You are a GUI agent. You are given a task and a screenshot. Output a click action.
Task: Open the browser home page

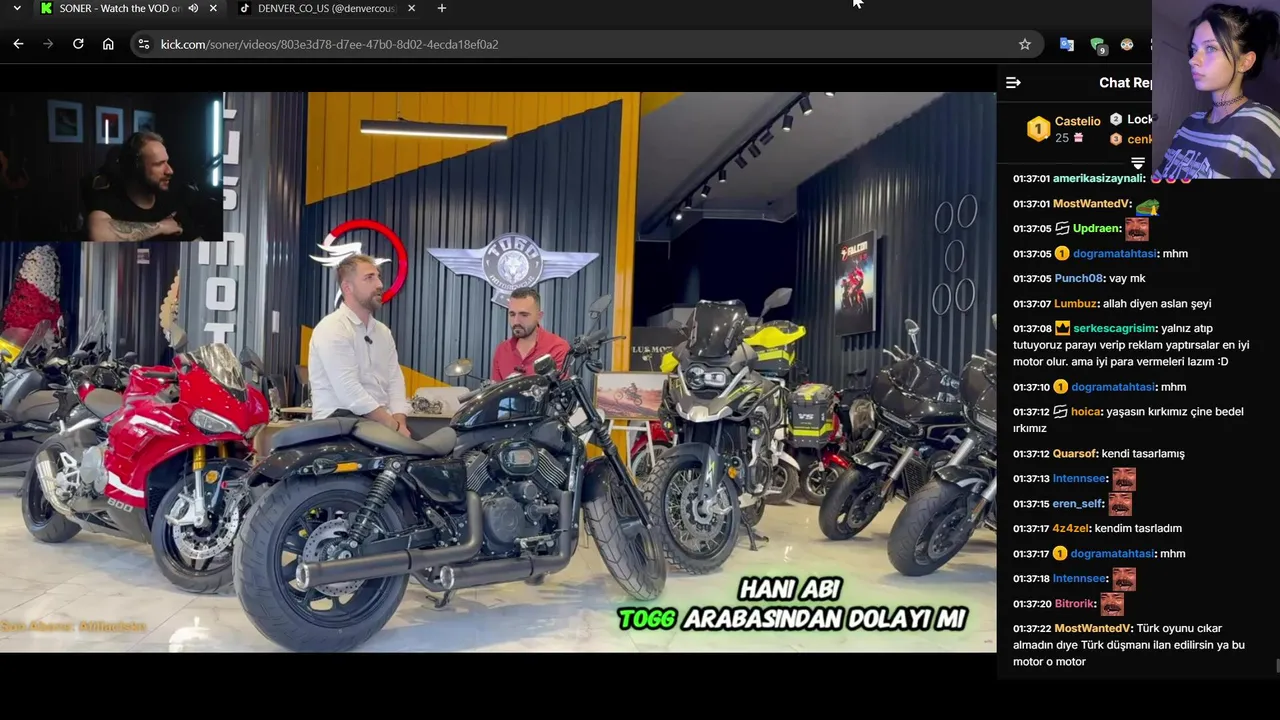tap(108, 44)
